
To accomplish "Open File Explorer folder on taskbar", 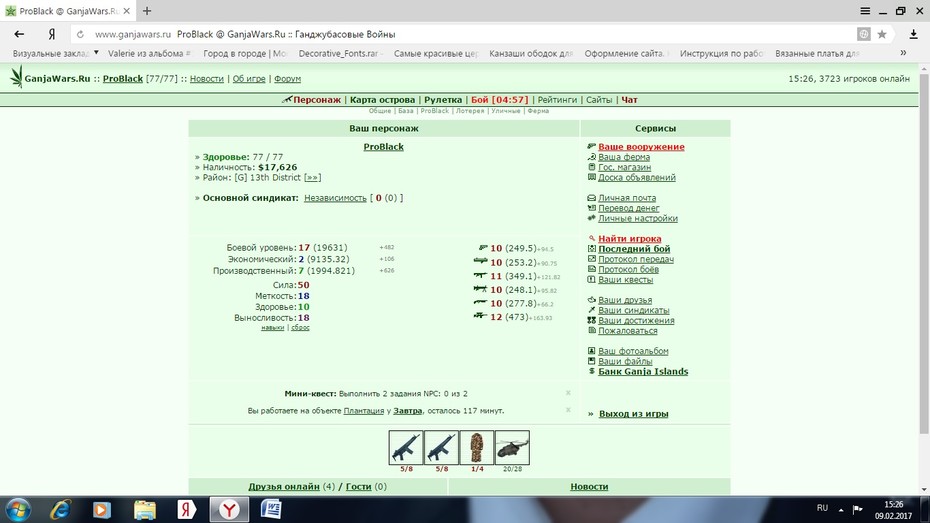I will click(x=144, y=510).
